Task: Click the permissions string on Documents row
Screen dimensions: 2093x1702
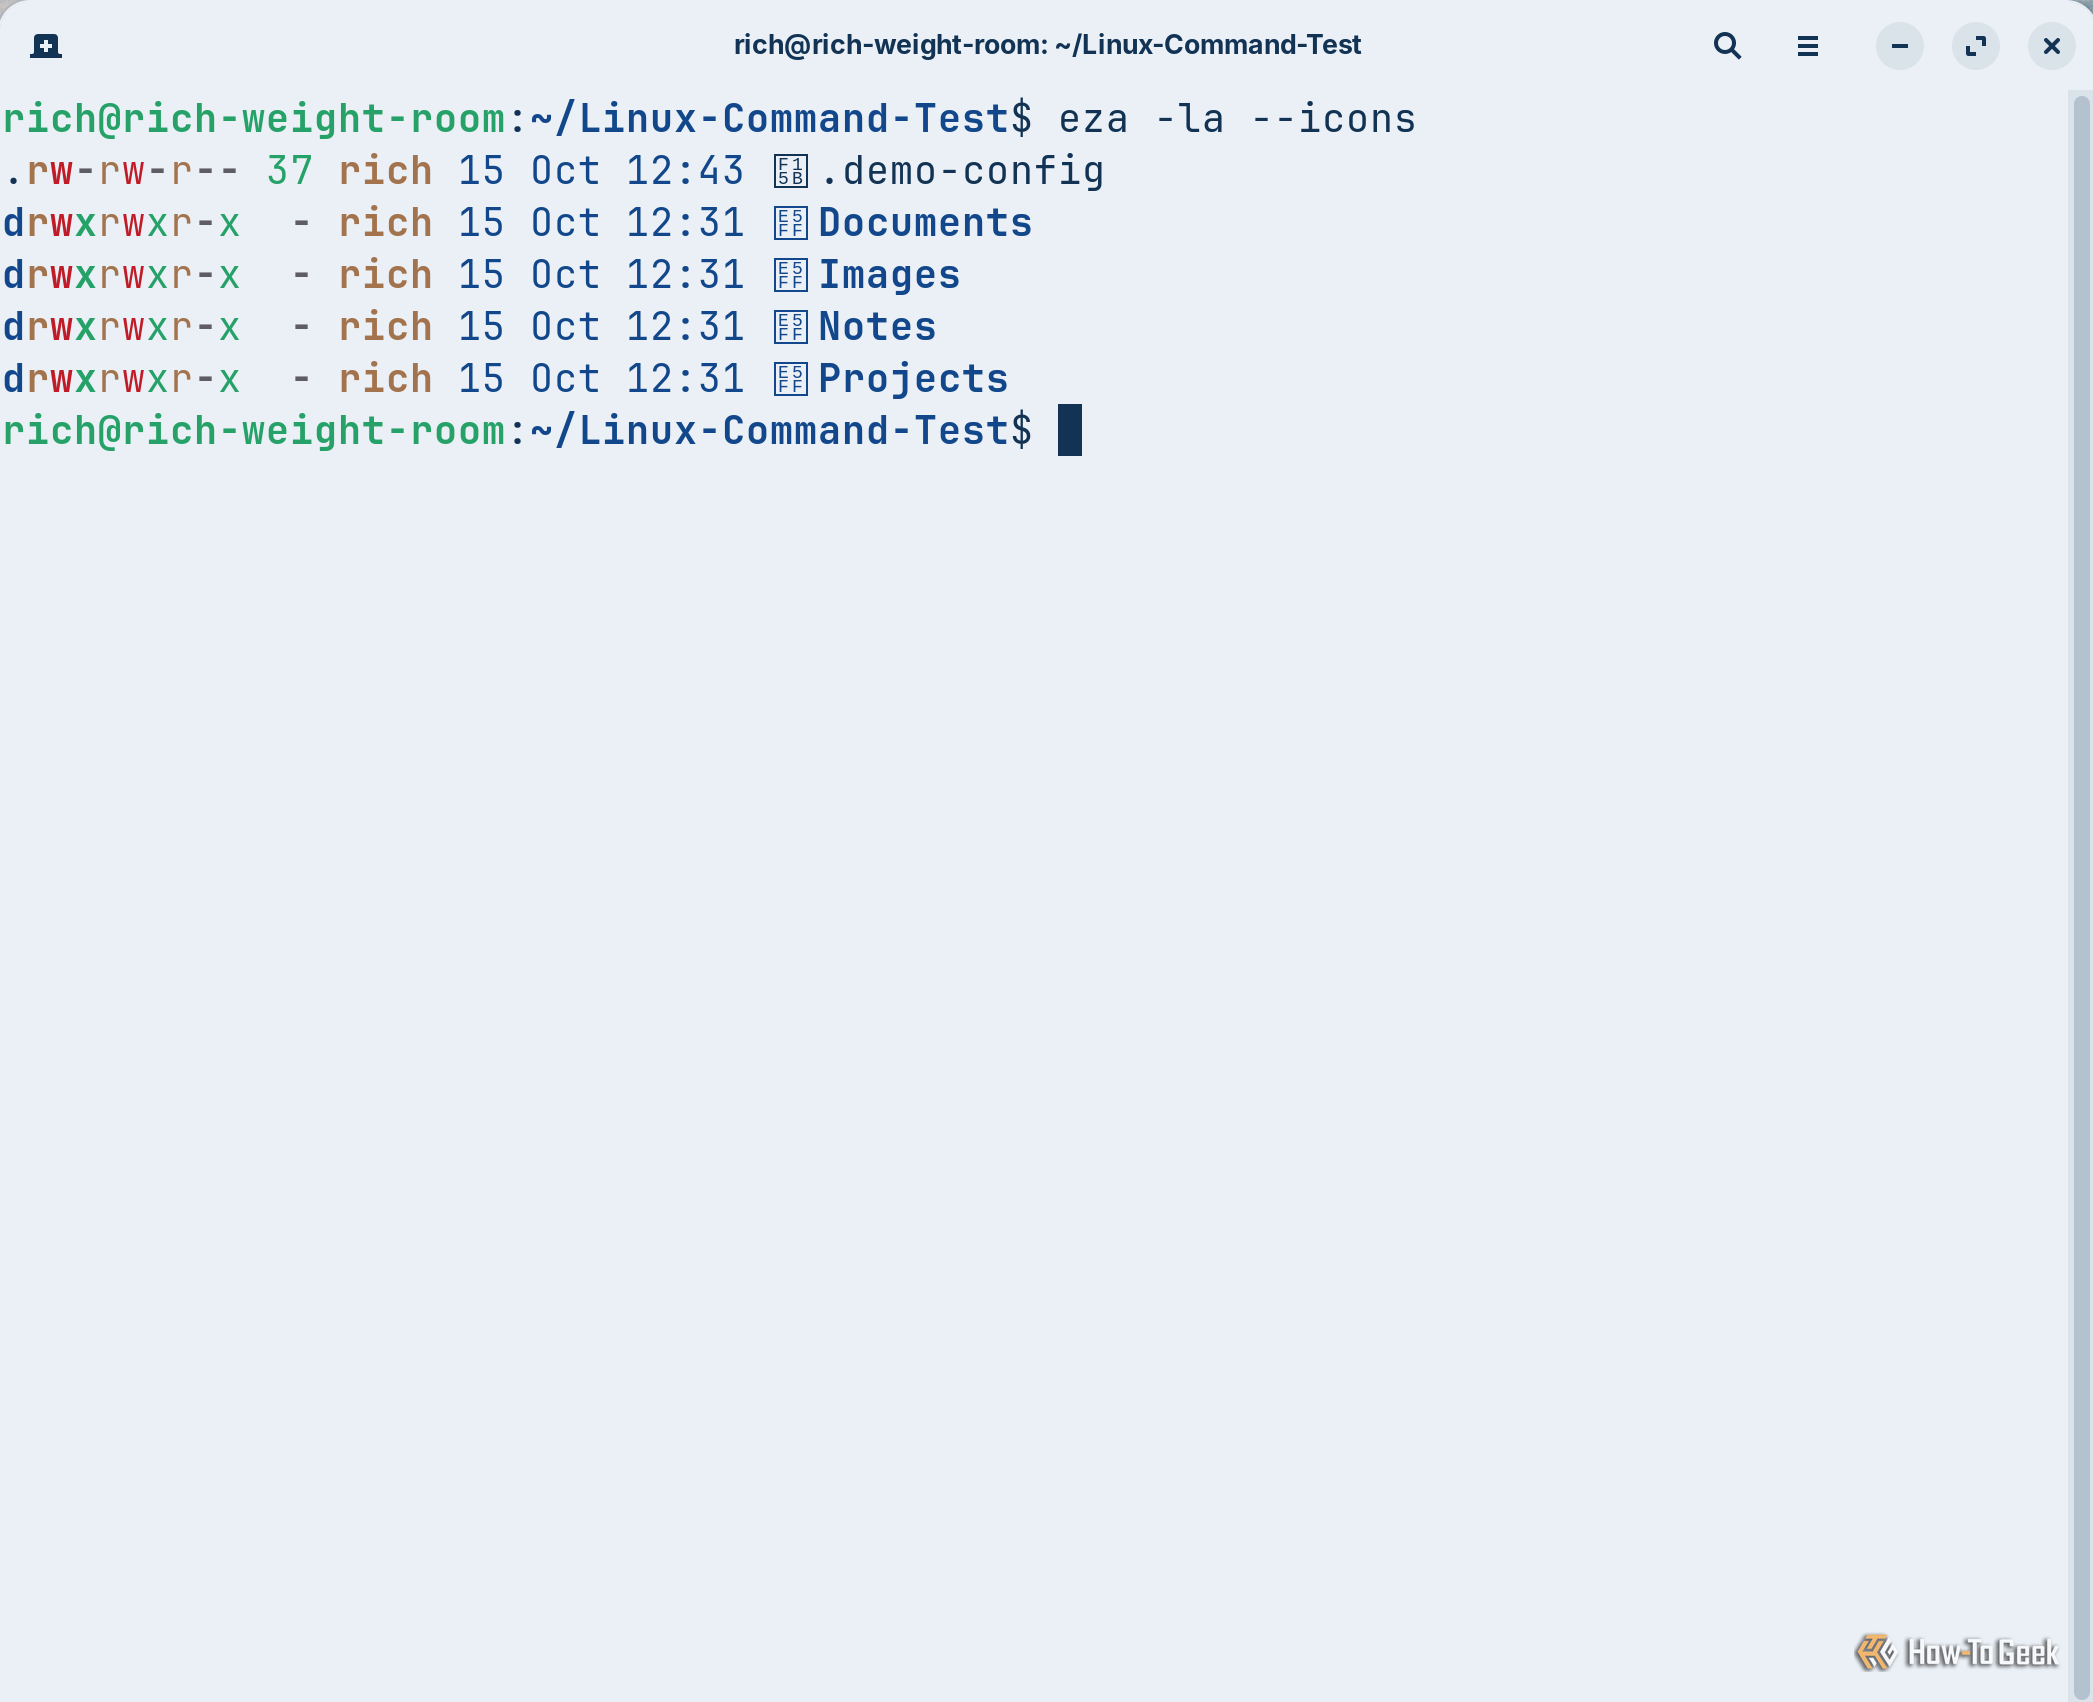Action: pos(121,224)
